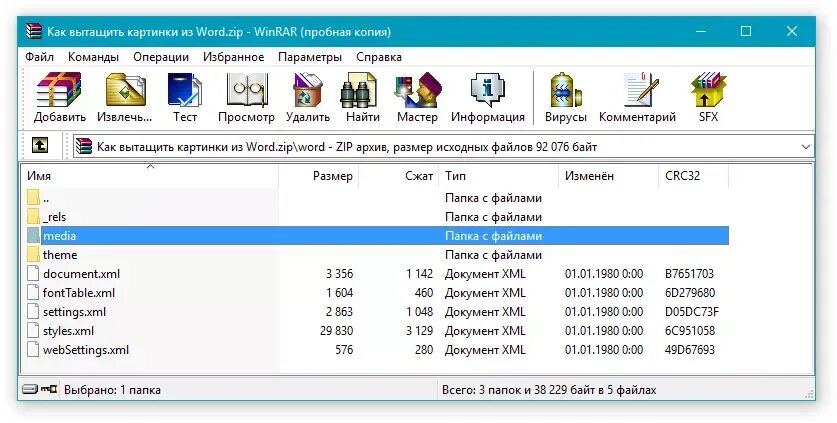Open the Файл menu
Image resolution: width=837 pixels, height=423 pixels.
coord(40,57)
